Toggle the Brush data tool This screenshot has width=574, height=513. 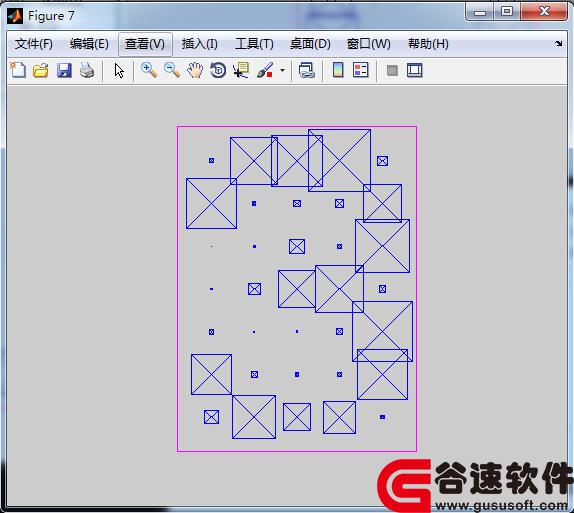[x=265, y=70]
